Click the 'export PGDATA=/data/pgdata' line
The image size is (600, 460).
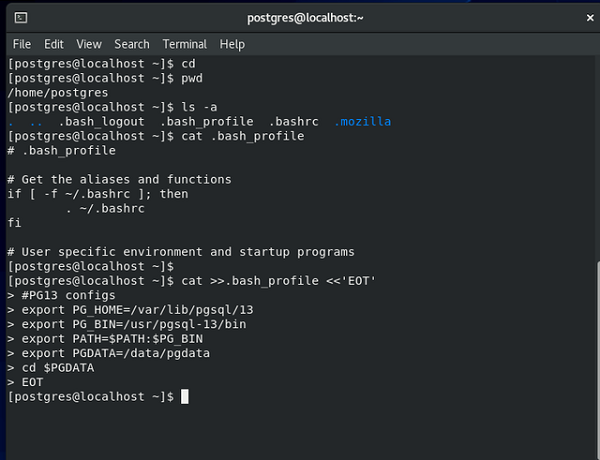[x=116, y=353]
